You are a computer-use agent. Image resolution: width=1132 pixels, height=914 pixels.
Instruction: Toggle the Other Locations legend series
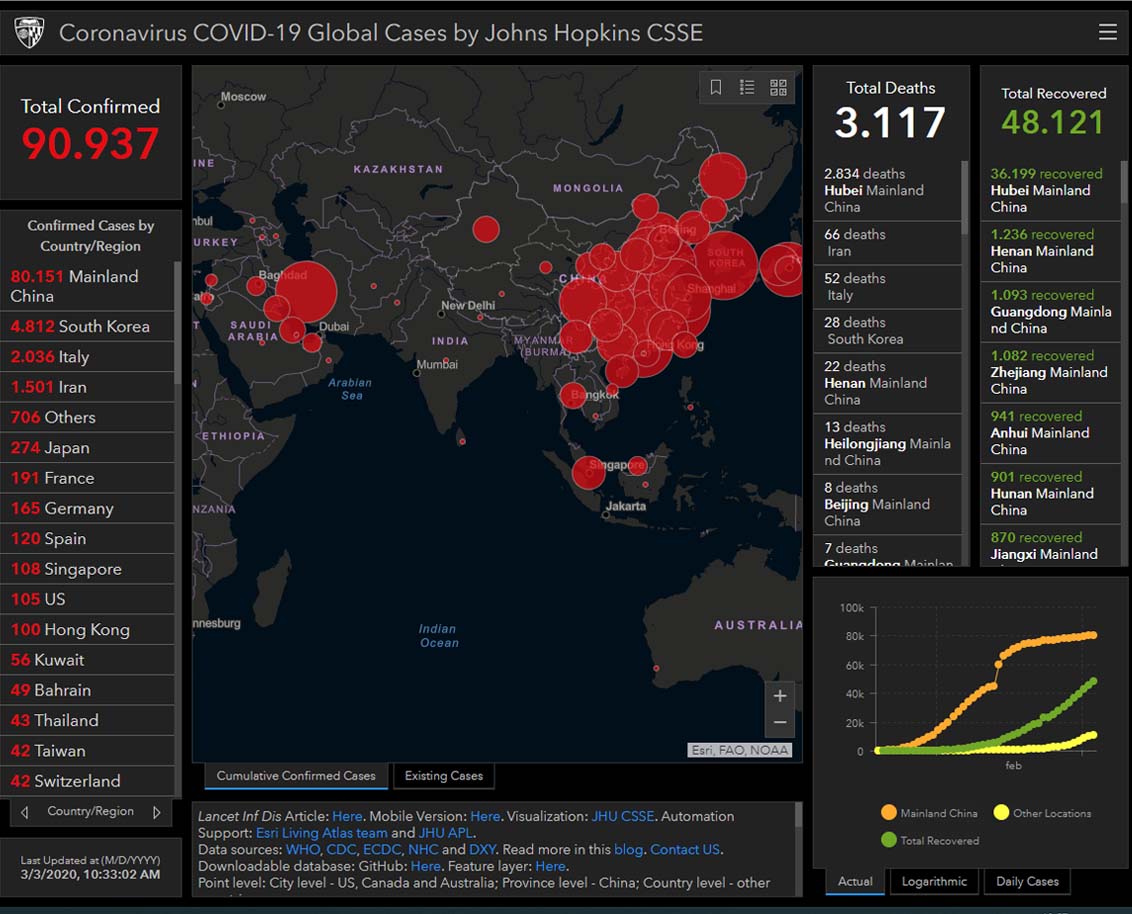point(1042,813)
